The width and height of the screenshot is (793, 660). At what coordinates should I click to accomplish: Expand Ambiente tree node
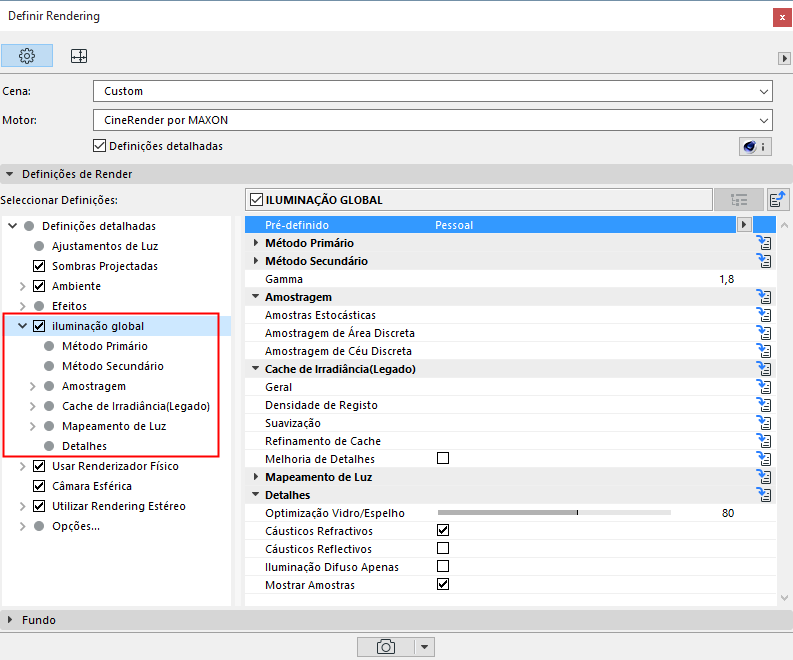coord(22,286)
